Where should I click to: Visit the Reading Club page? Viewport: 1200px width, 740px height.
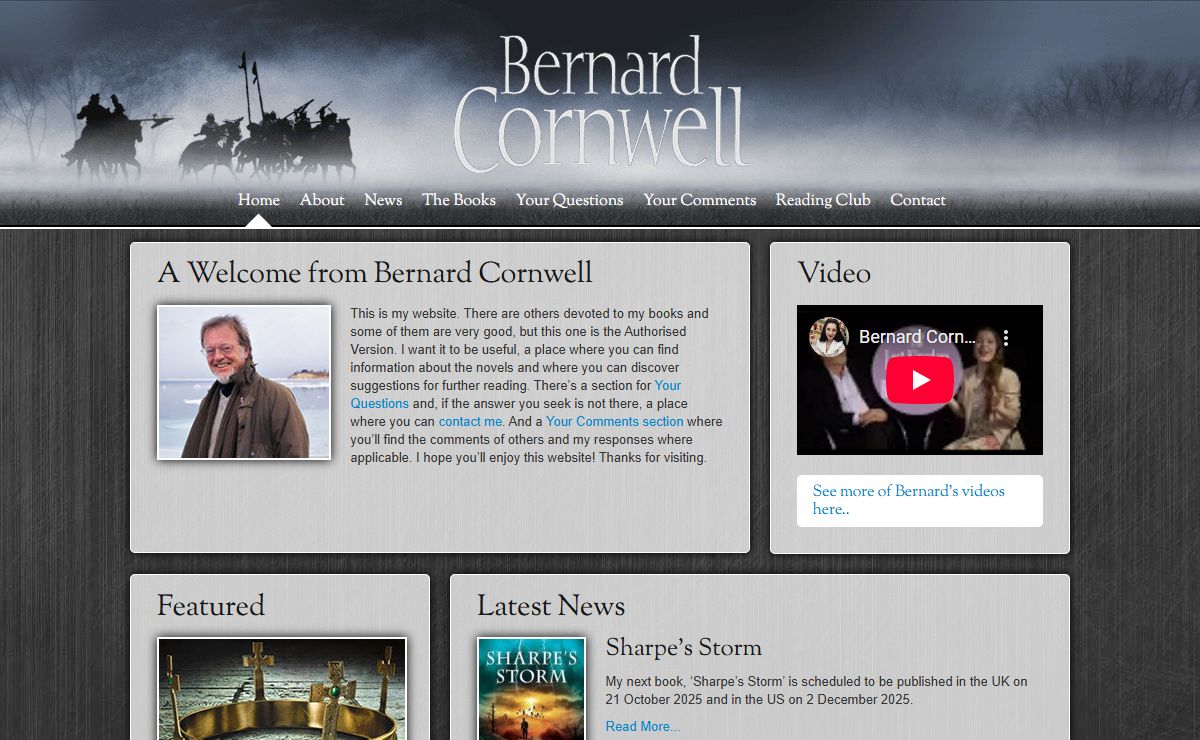(823, 200)
